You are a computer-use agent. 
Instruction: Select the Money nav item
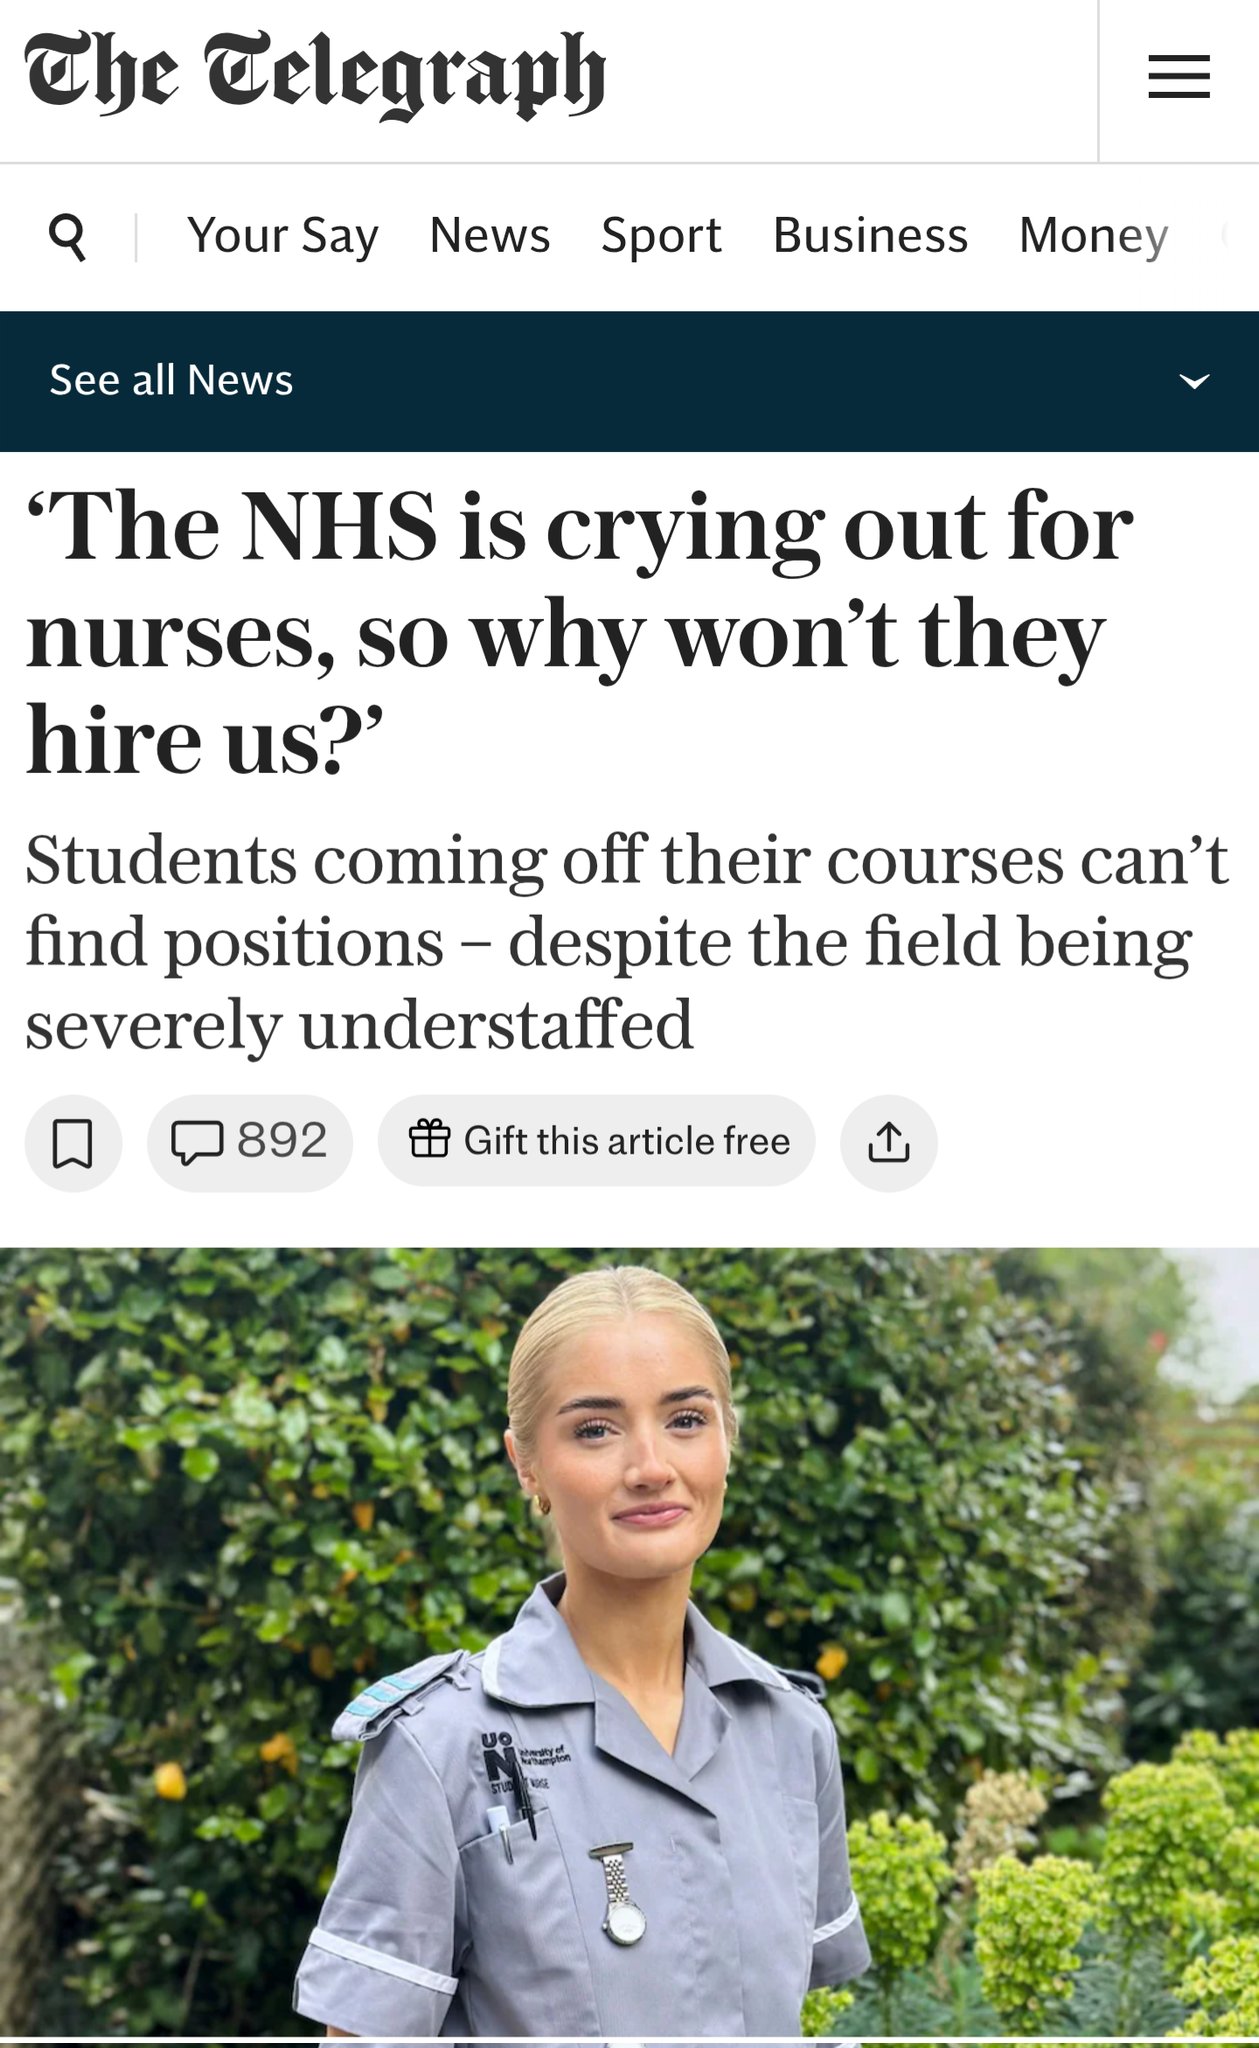(1093, 236)
